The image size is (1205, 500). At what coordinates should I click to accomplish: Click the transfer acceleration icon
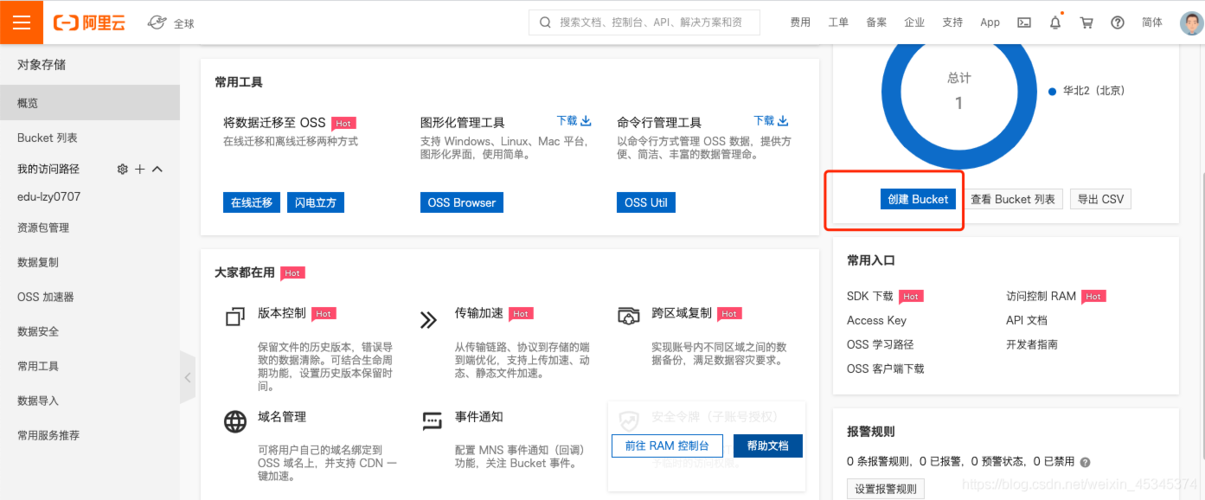pos(429,320)
